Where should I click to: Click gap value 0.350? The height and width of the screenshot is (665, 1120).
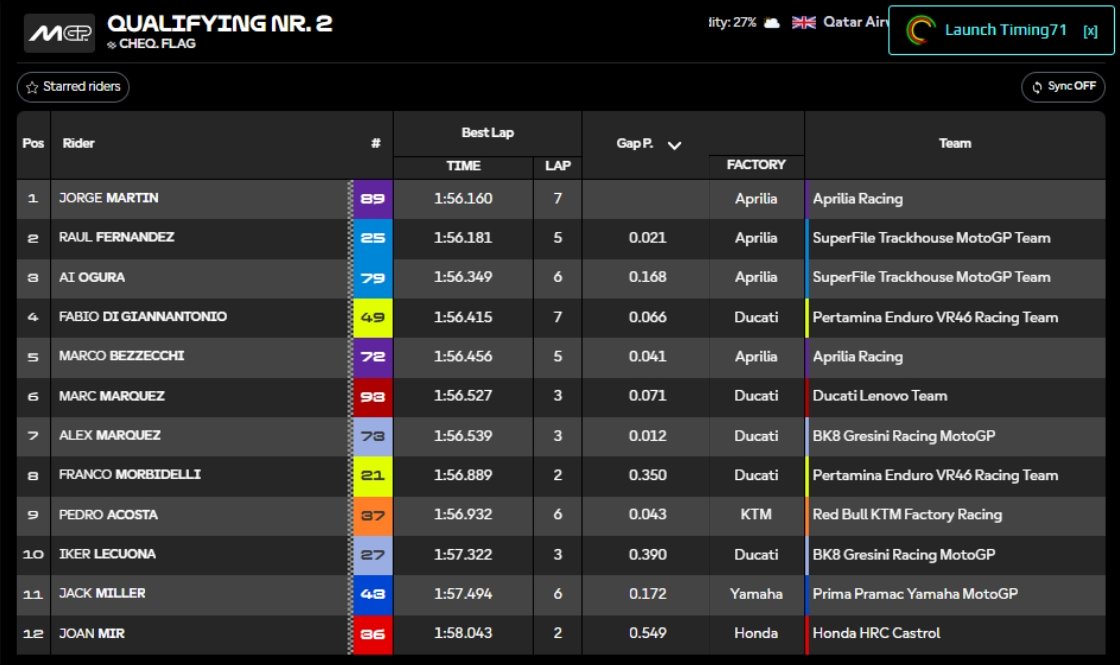(647, 475)
